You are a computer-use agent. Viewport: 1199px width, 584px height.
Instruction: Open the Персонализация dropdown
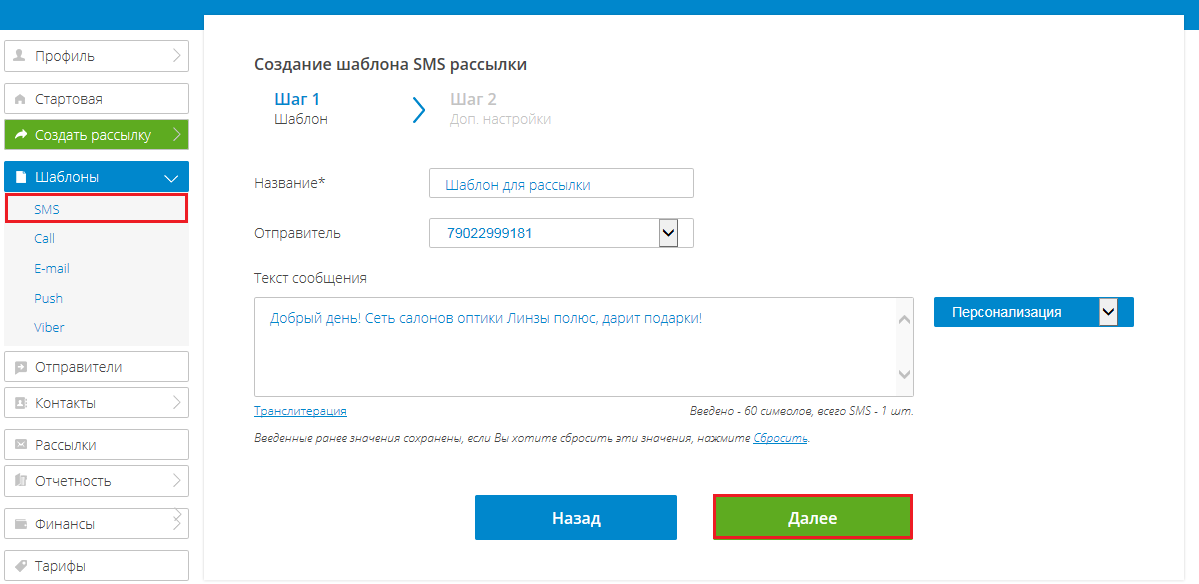tap(1108, 312)
